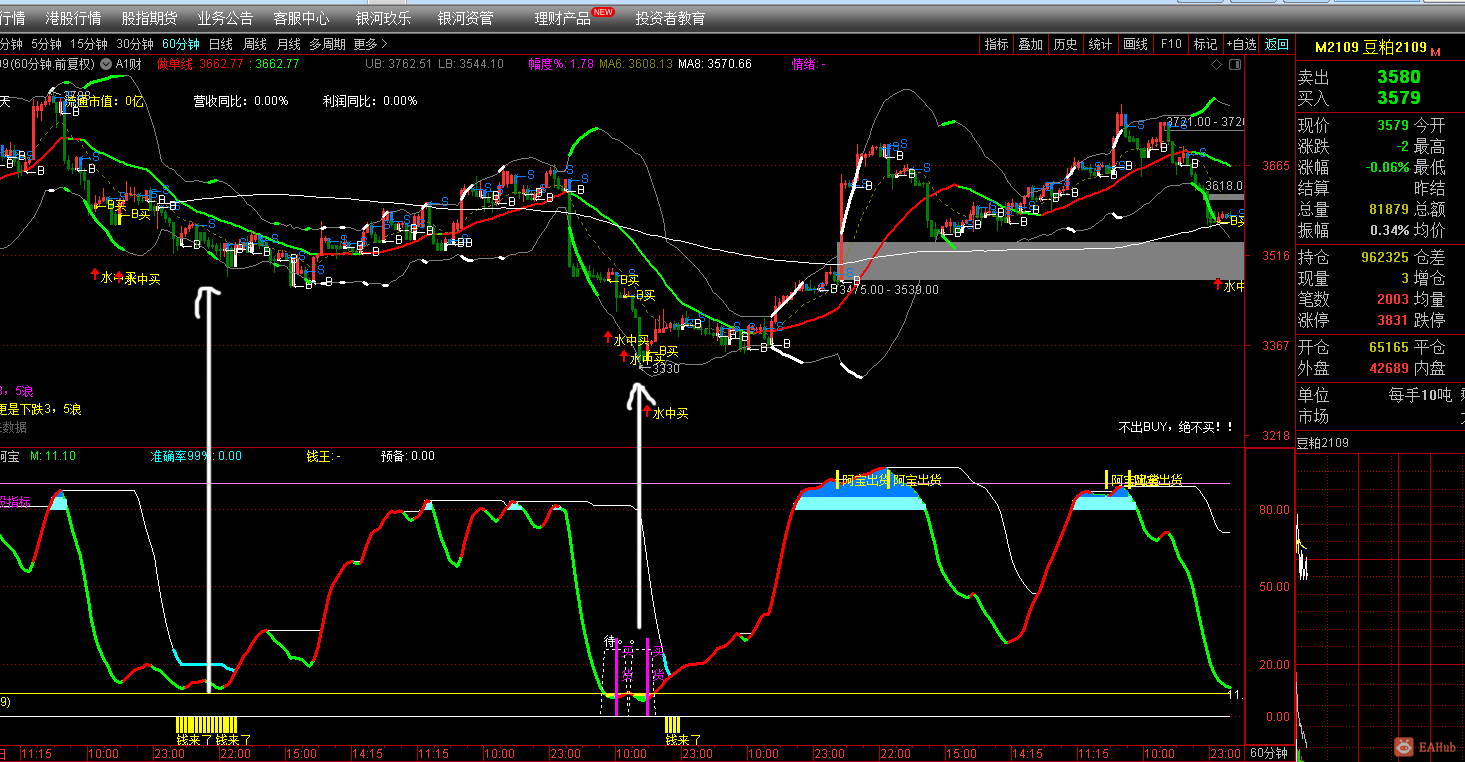
Task: Open the 业务公告 menu
Action: click(225, 18)
